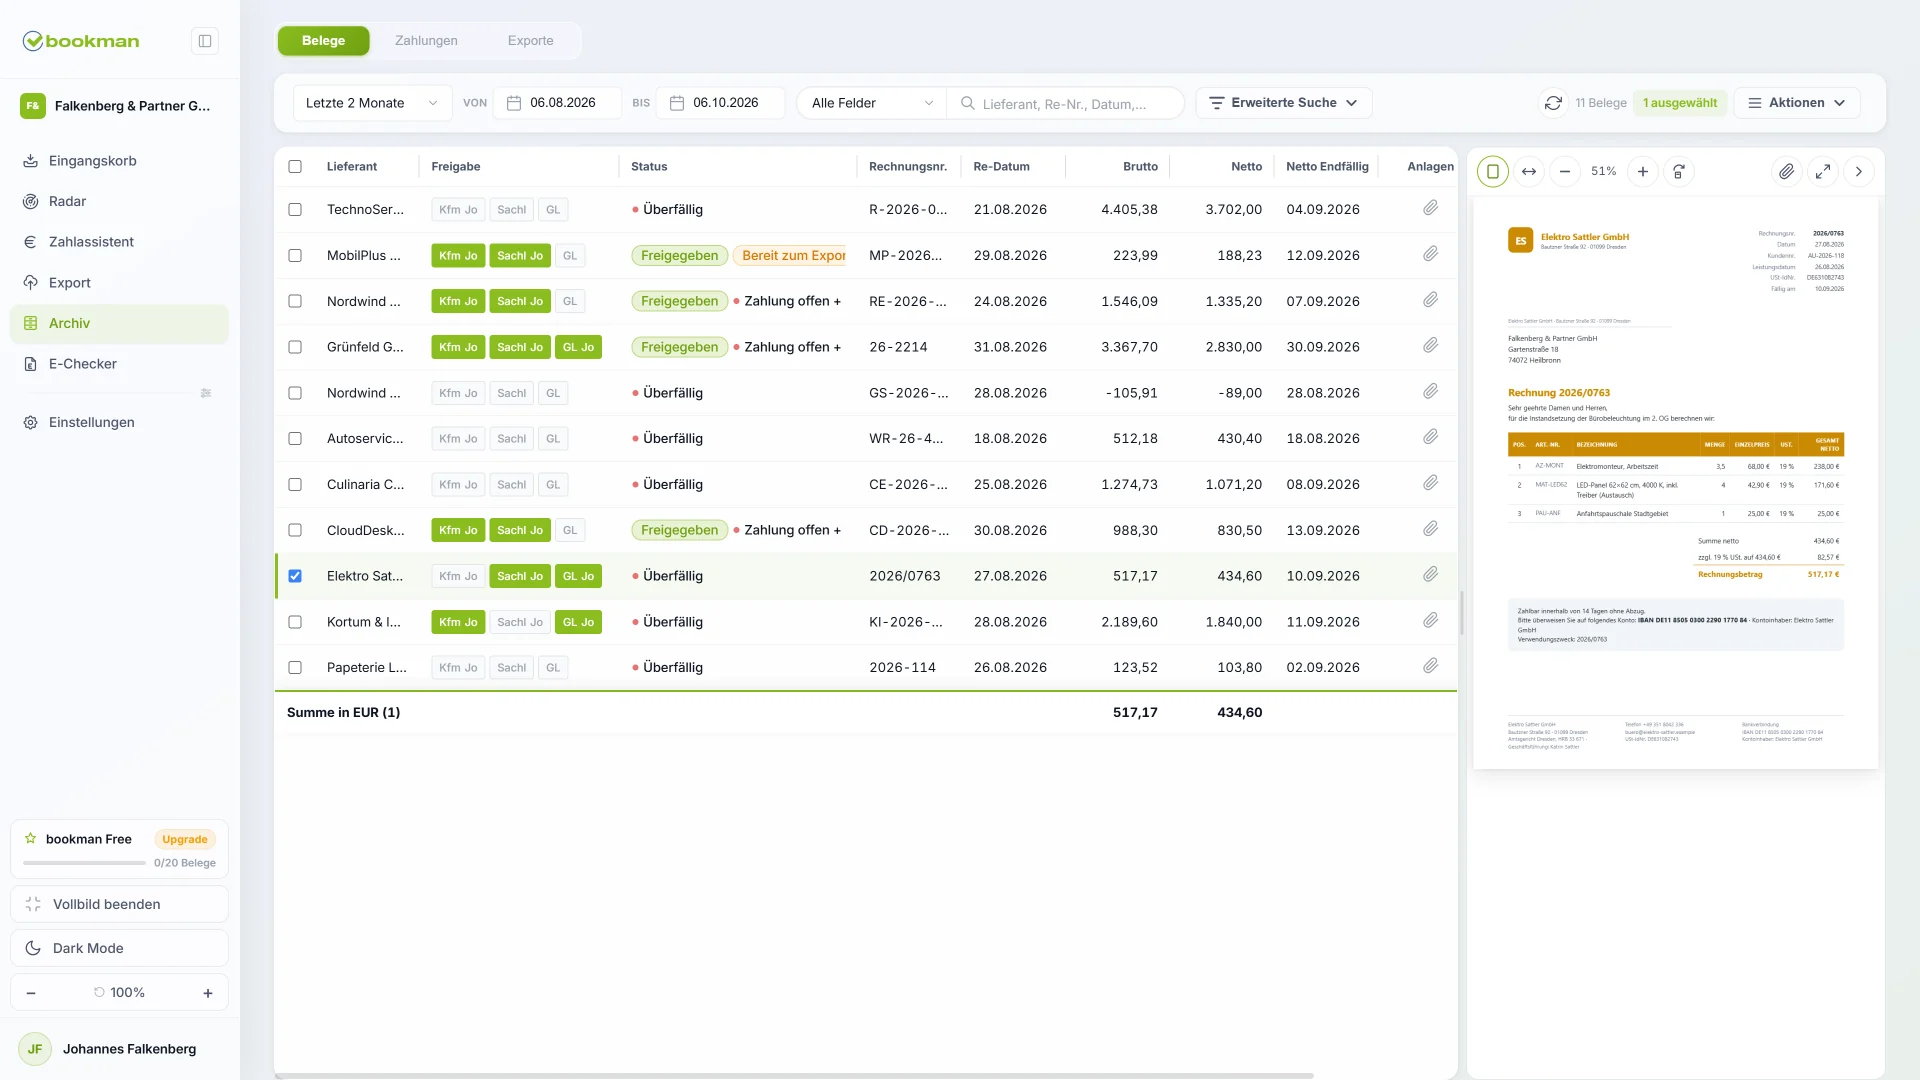Viewport: 1920px width, 1080px height.
Task: Check the CloudDesk row checkbox
Action: coord(295,530)
